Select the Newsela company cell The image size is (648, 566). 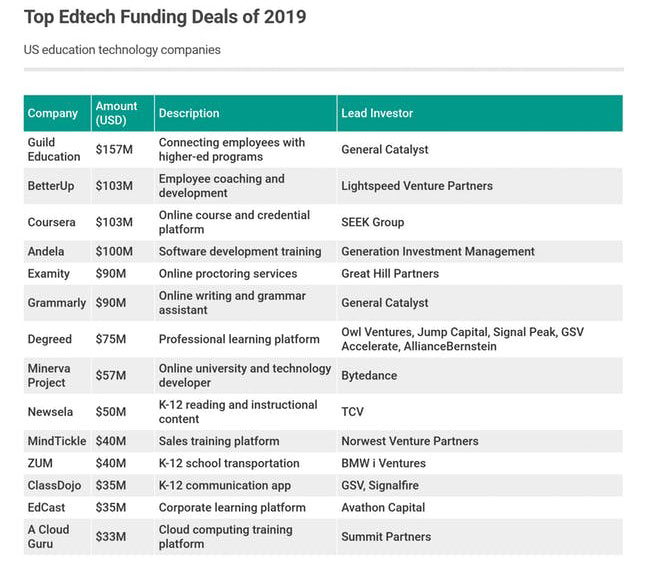tap(57, 412)
